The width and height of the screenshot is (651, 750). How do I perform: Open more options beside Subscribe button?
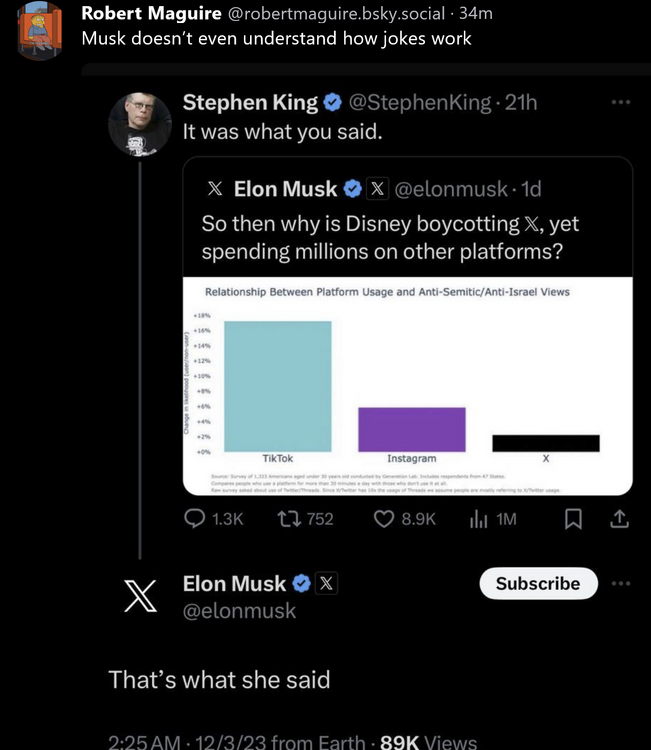coord(621,583)
